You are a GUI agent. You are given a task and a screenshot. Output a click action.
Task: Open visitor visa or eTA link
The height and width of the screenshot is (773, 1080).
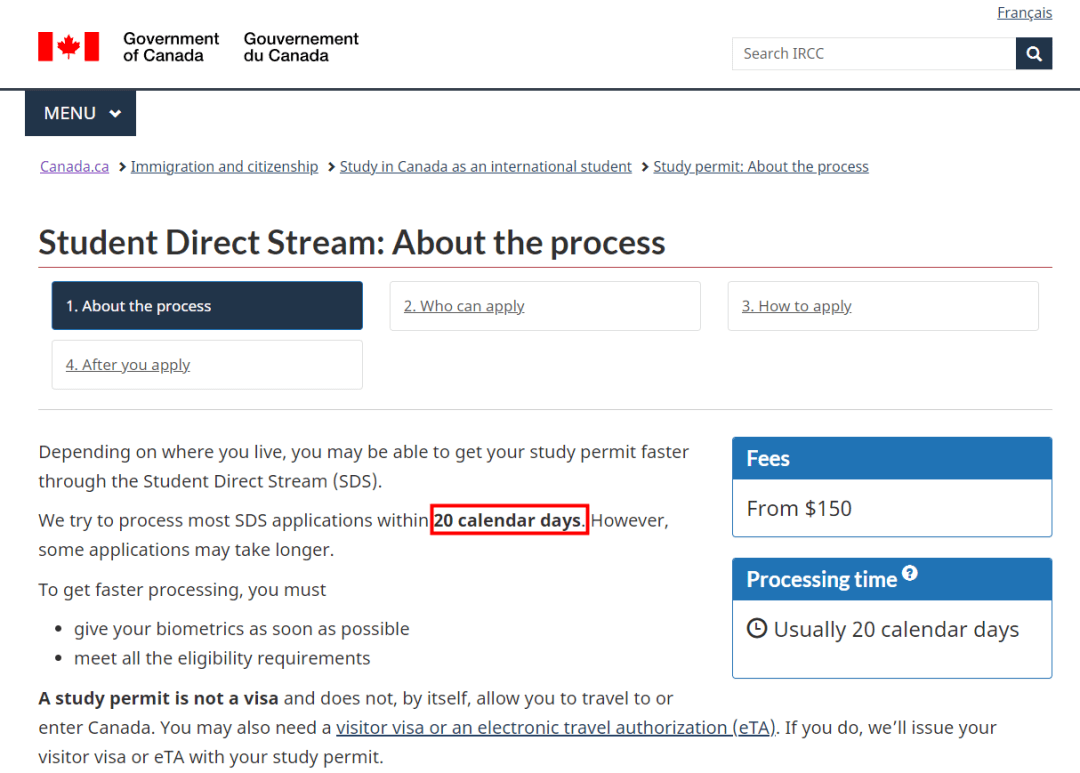(556, 728)
